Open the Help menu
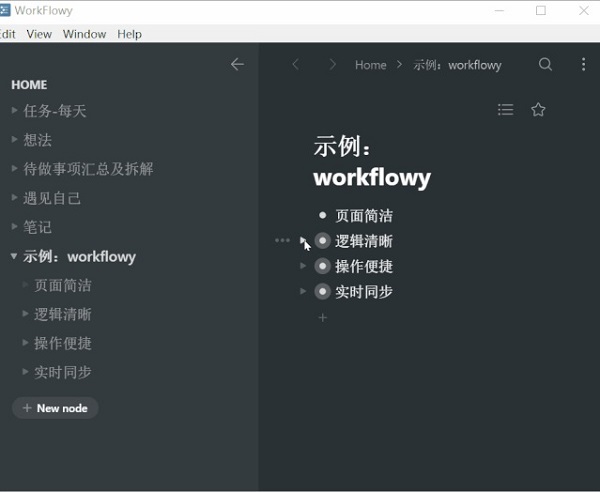The width and height of the screenshot is (600, 492). coord(129,34)
